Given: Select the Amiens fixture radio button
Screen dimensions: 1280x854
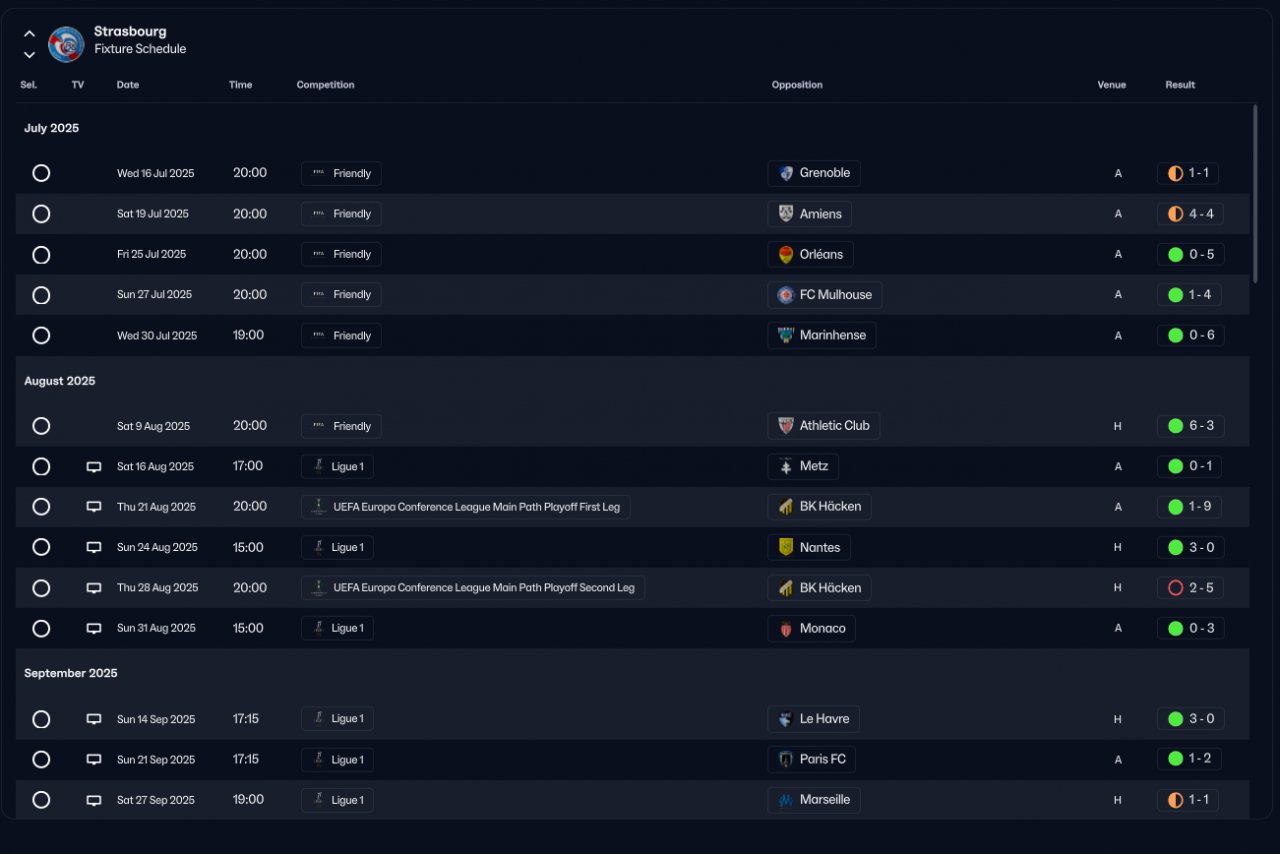Looking at the screenshot, I should (41, 214).
